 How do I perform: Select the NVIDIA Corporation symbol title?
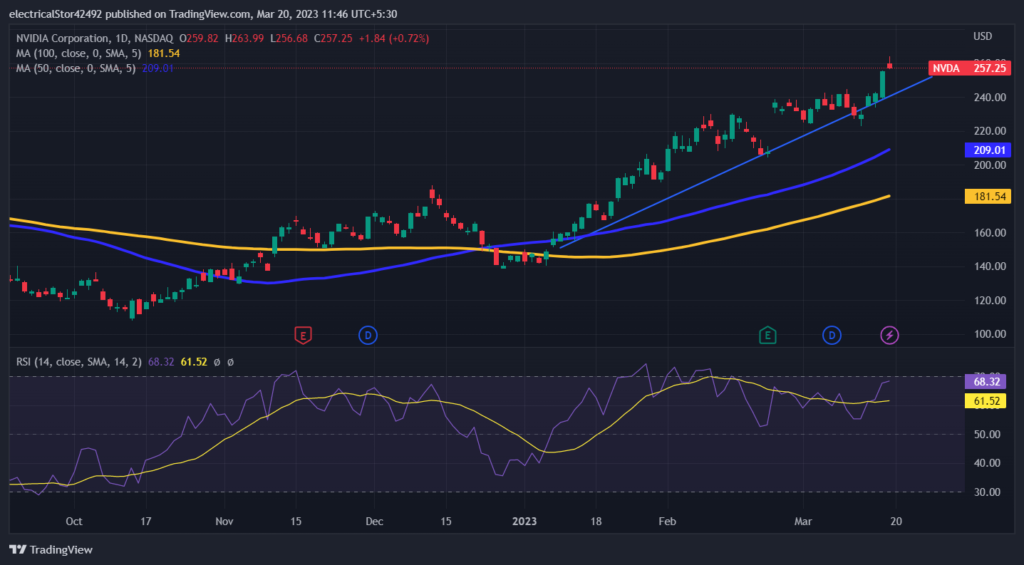[x=96, y=39]
